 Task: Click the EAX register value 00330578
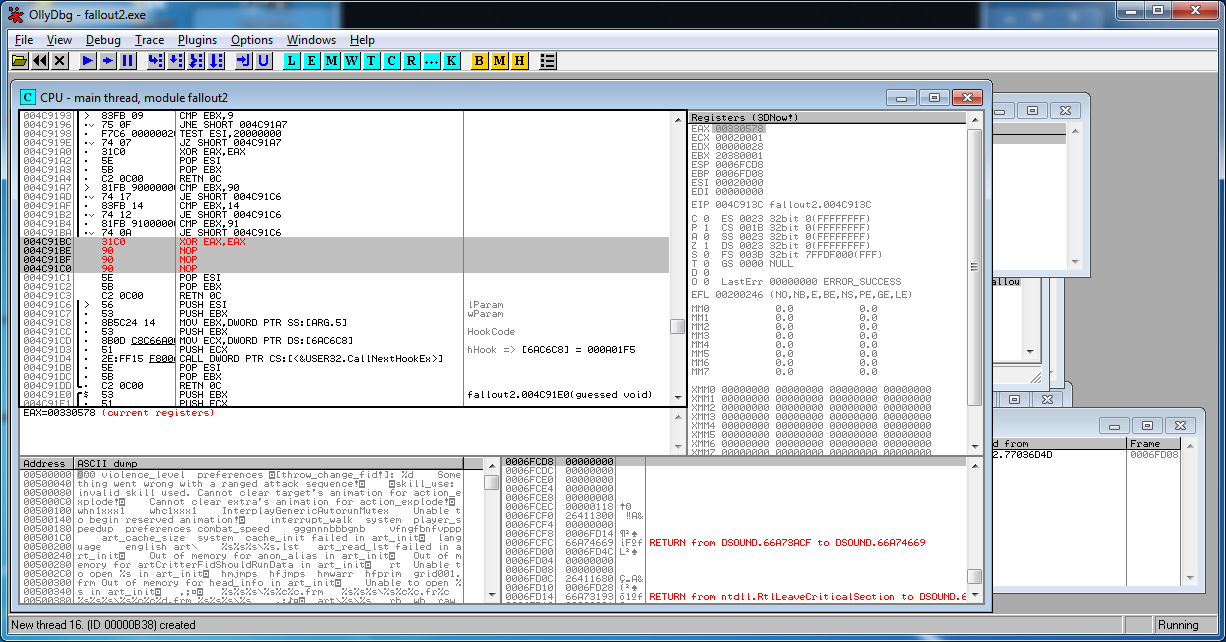pos(738,128)
